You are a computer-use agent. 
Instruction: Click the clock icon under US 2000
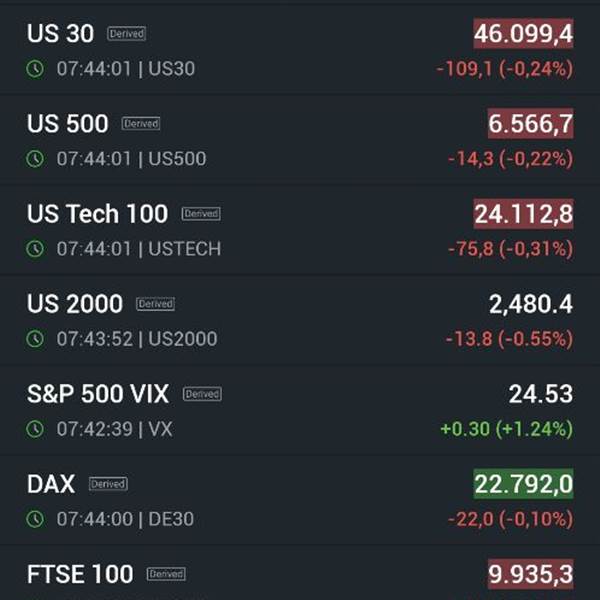pyautogui.click(x=35, y=339)
